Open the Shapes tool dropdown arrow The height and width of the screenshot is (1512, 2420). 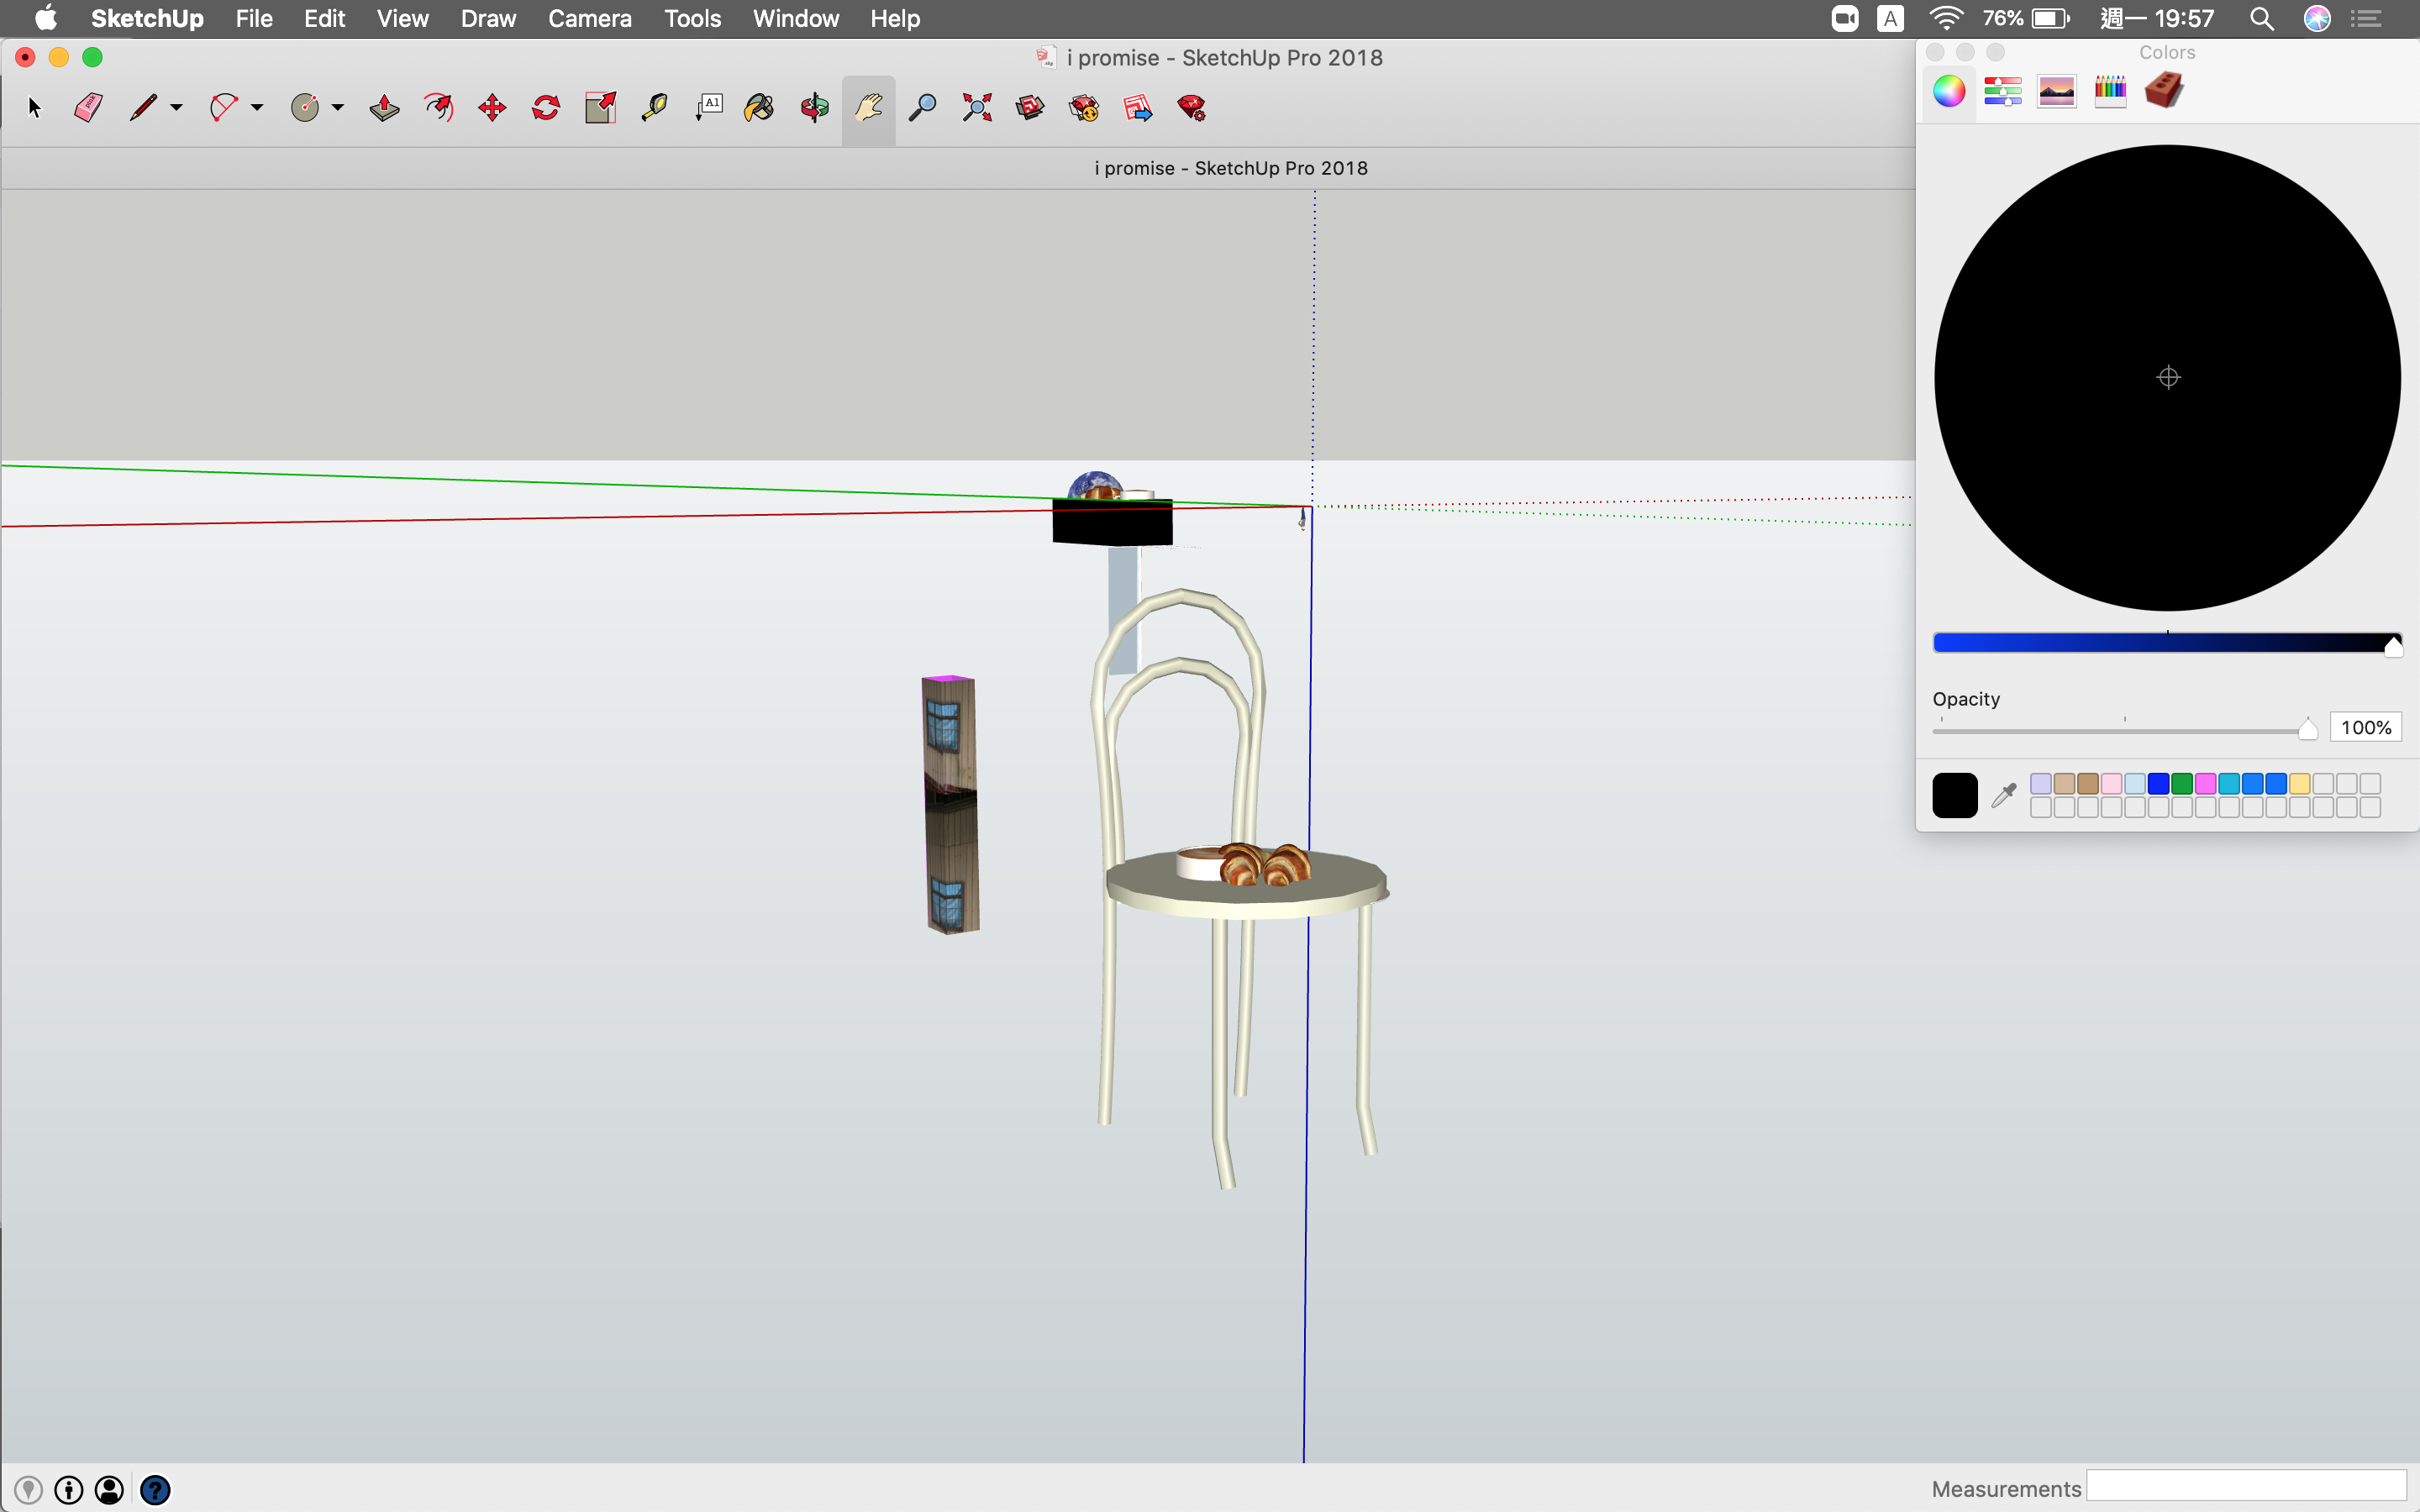pyautogui.click(x=338, y=108)
